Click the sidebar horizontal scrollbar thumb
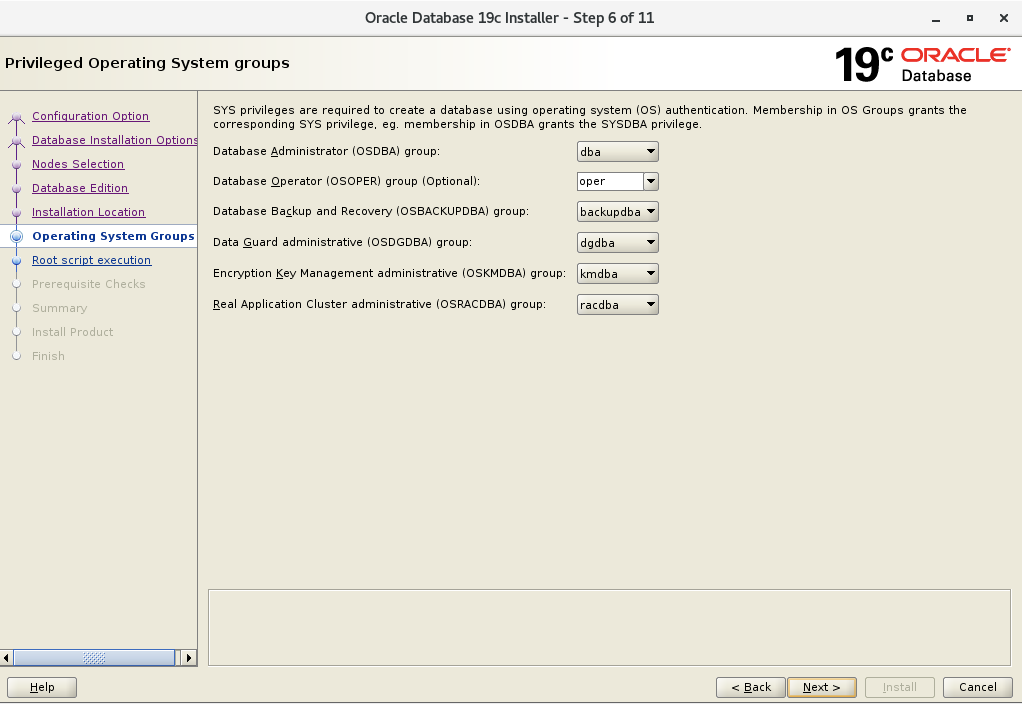 point(95,658)
